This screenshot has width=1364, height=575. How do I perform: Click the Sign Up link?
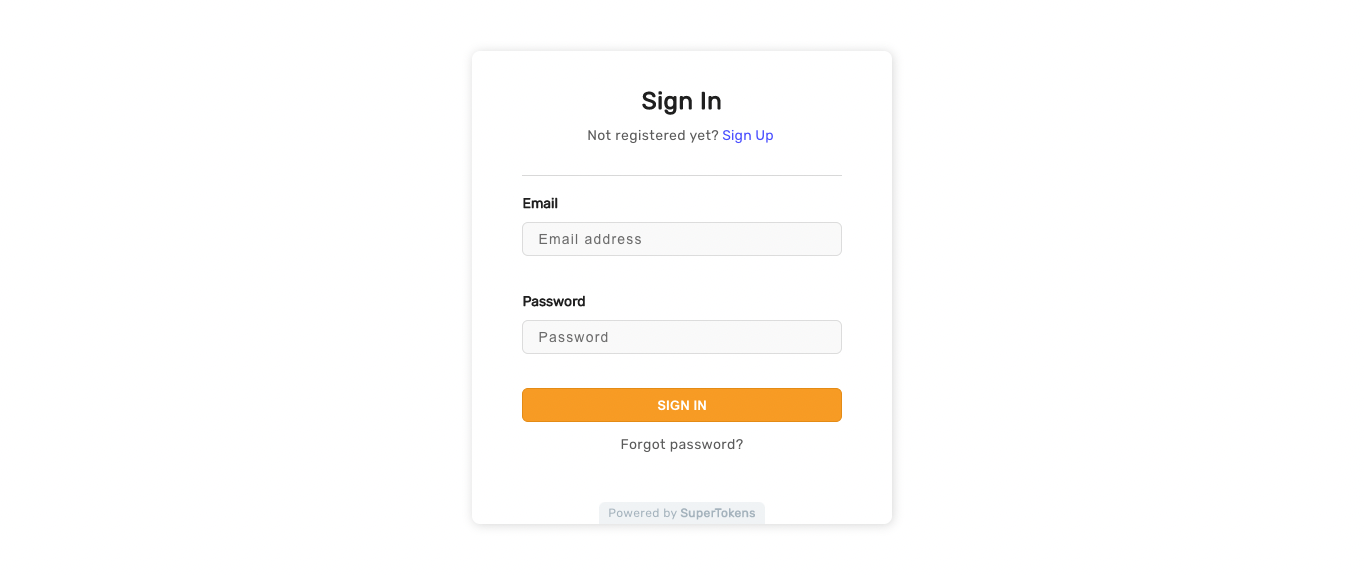click(747, 135)
